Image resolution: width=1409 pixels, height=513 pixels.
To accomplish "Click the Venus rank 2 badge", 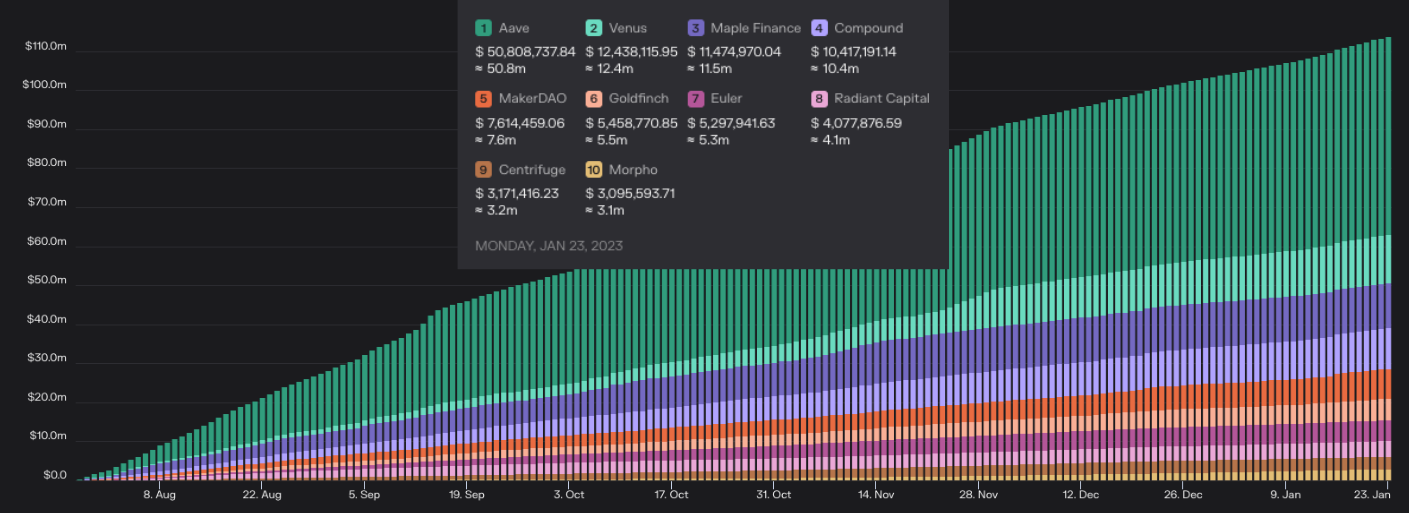I will (x=593, y=28).
